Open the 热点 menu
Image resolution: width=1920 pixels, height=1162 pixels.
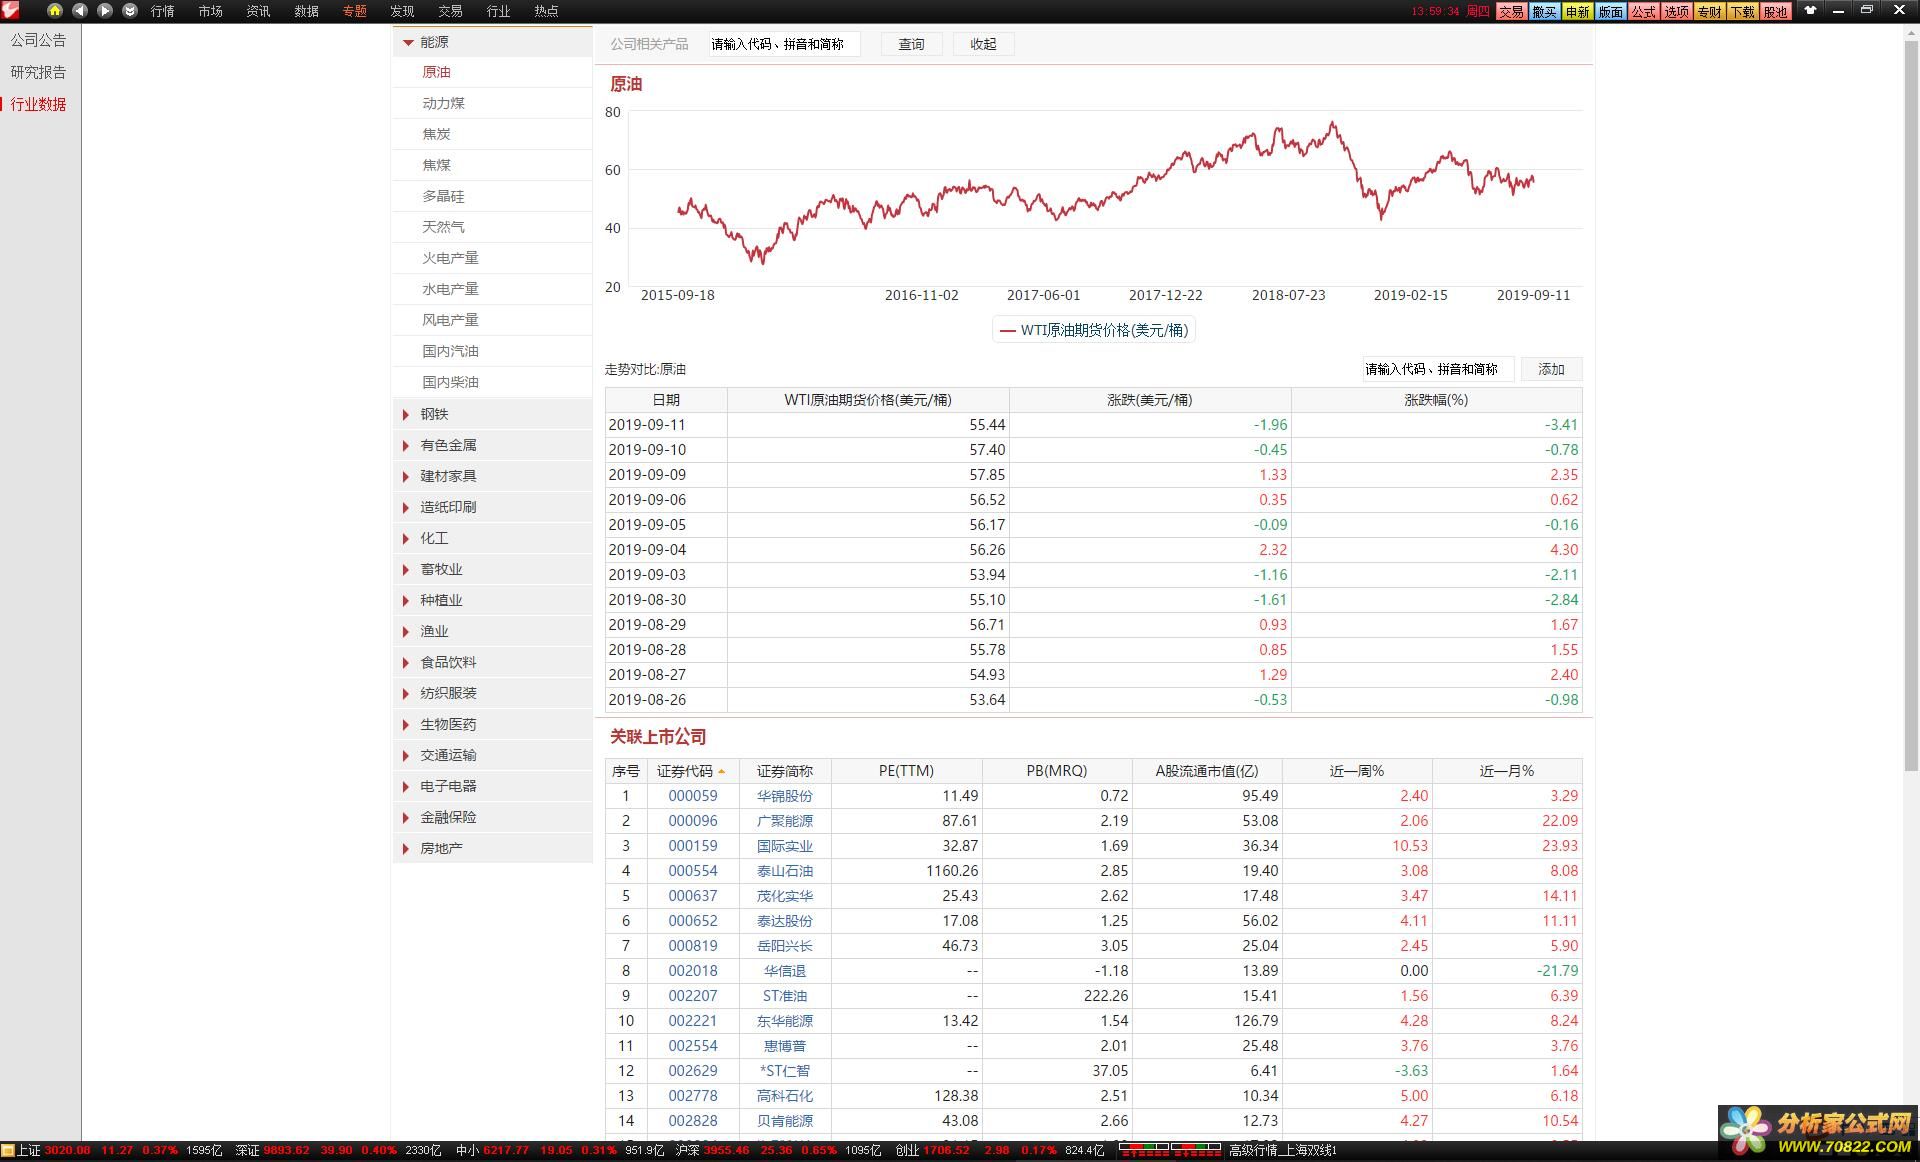(547, 11)
